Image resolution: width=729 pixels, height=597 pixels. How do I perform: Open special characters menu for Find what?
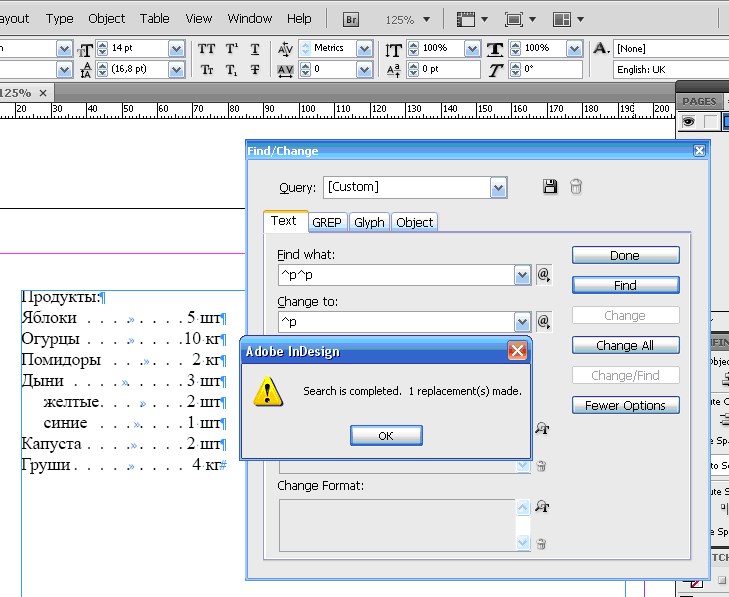click(543, 275)
